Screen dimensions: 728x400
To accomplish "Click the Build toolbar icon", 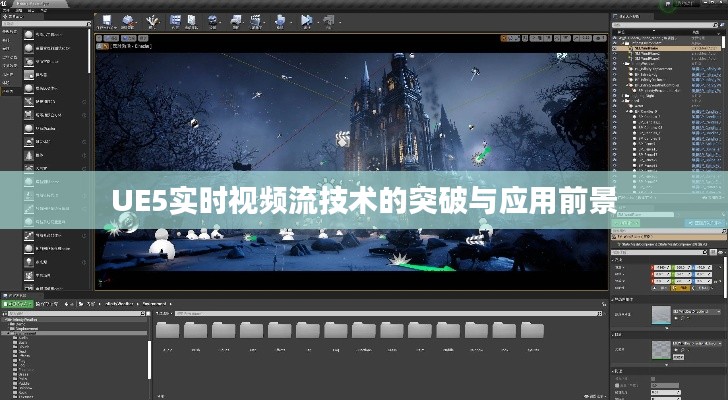I will click(278, 19).
